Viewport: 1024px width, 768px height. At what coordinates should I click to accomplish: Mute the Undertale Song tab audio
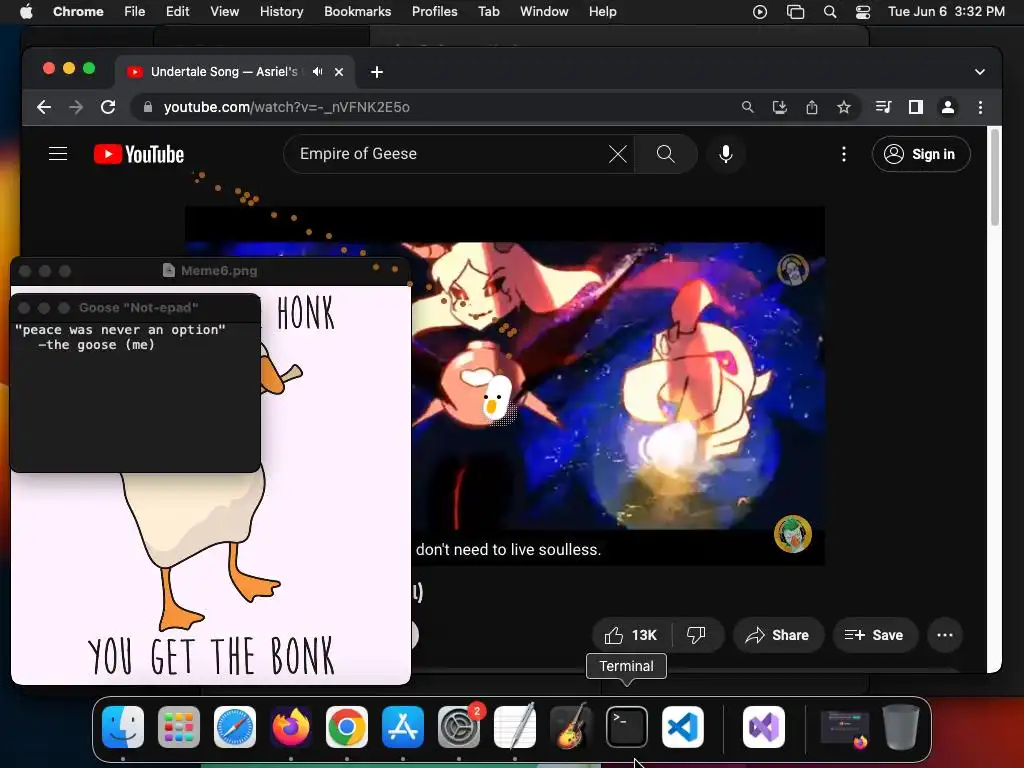click(317, 72)
